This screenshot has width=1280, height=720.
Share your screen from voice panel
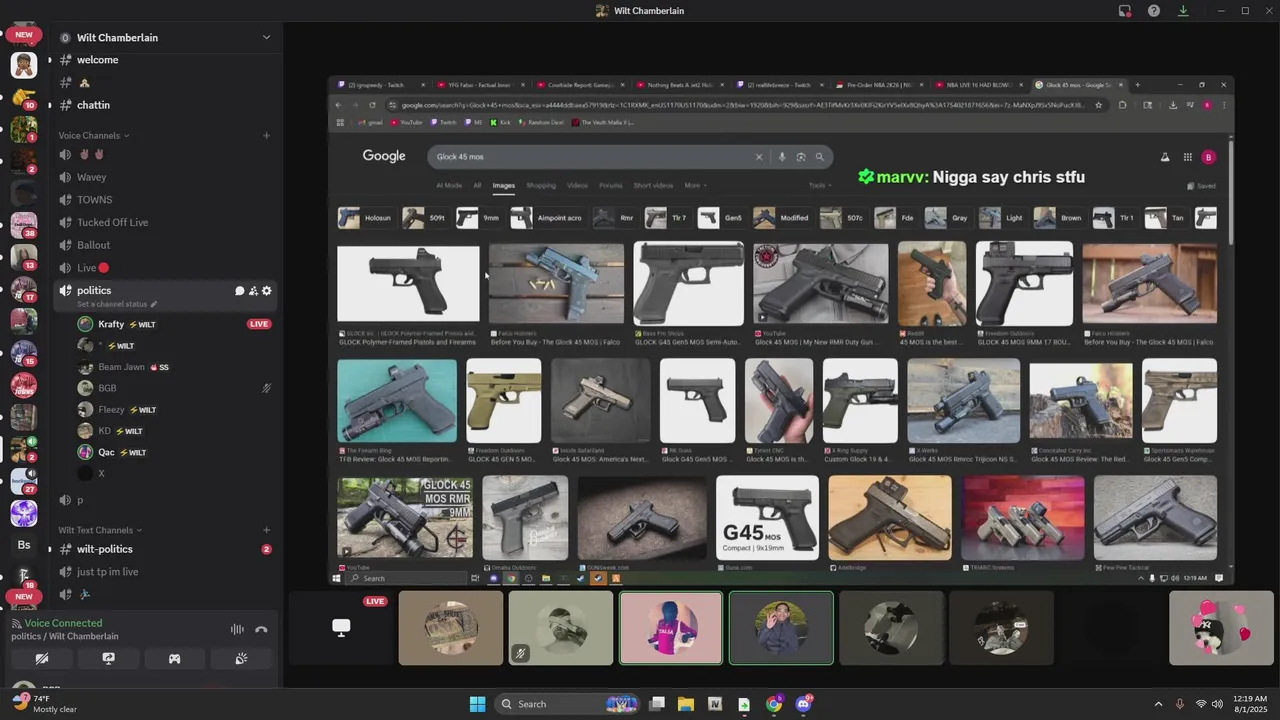108,659
